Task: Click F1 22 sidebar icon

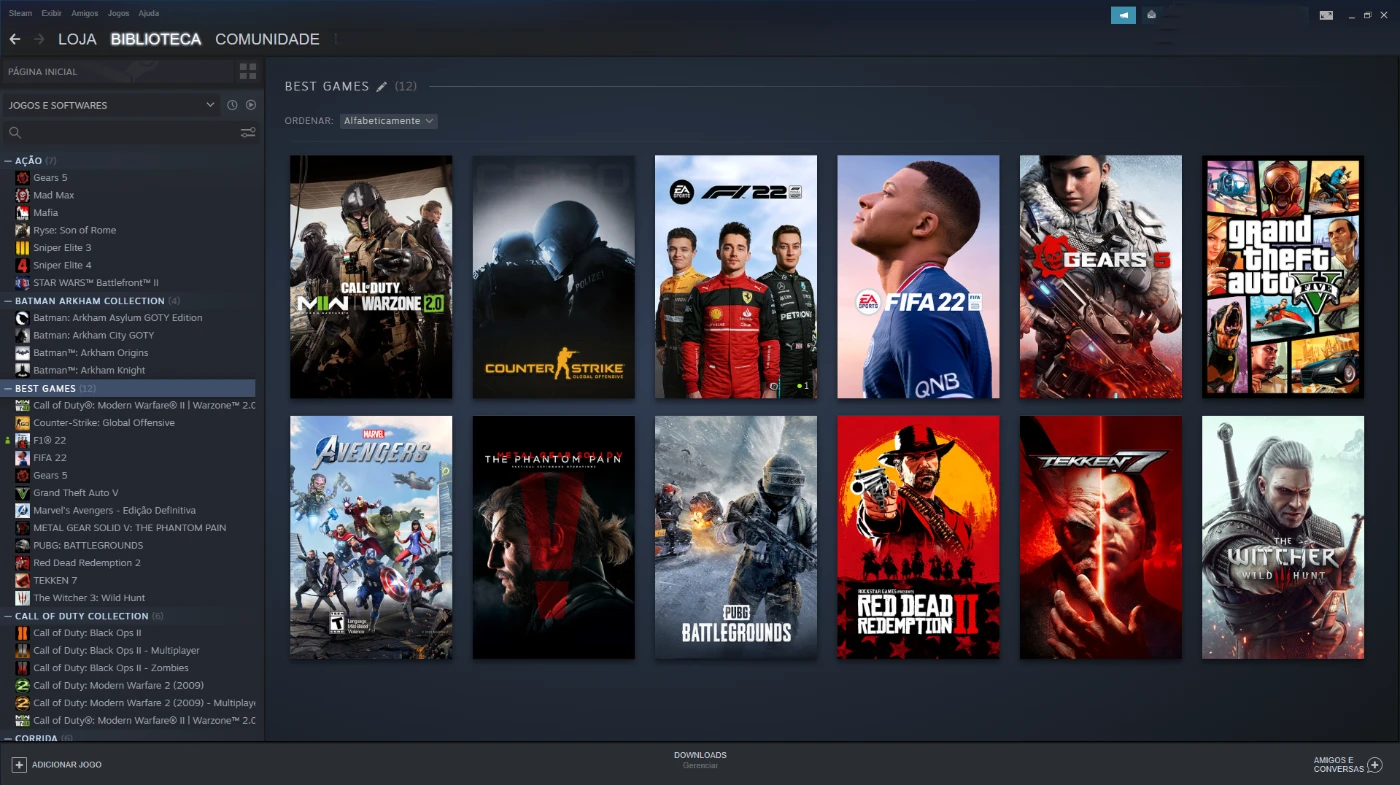Action: point(22,440)
